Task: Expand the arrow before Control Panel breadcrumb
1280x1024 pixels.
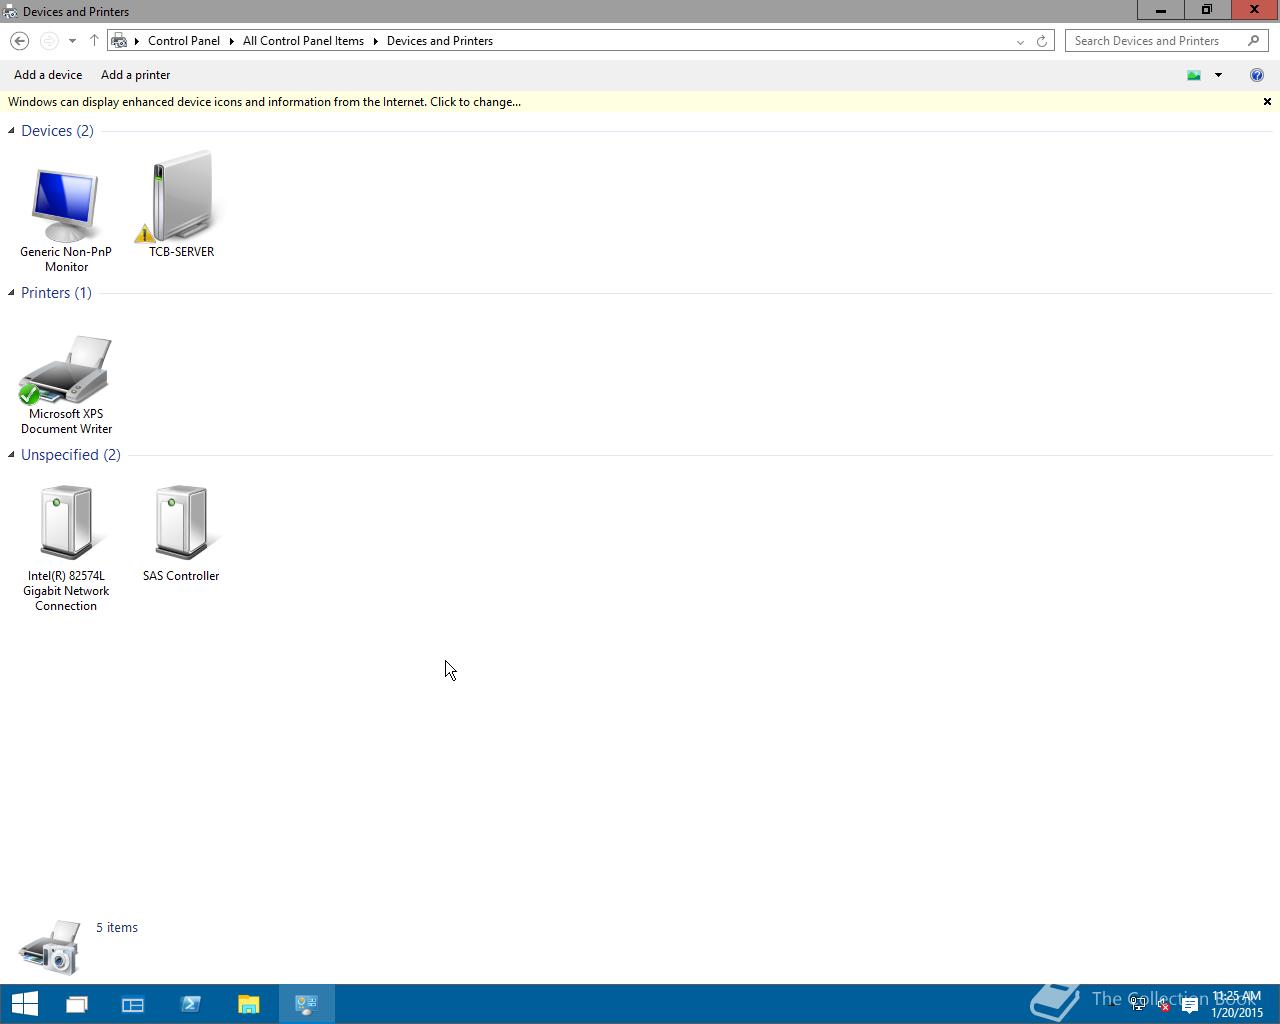Action: [137, 41]
